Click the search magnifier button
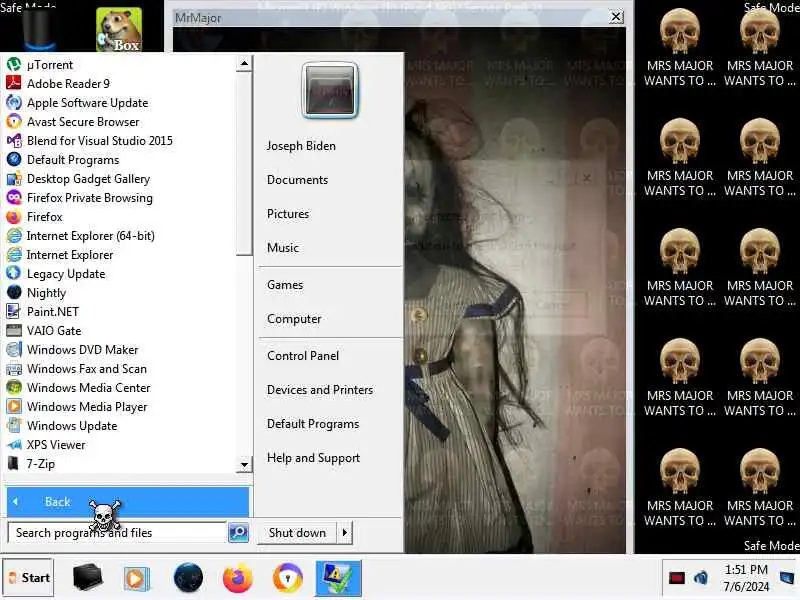Screen dimensions: 800x600 point(238,533)
